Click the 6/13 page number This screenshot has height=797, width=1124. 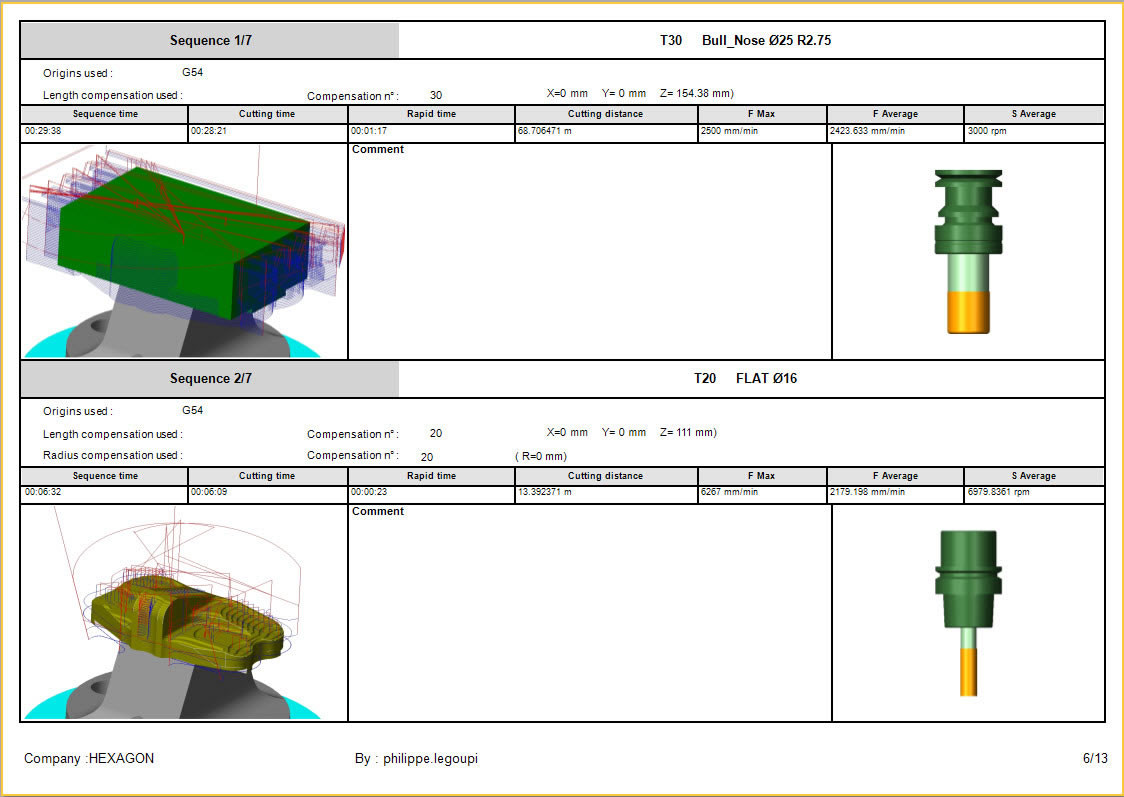click(x=1095, y=759)
